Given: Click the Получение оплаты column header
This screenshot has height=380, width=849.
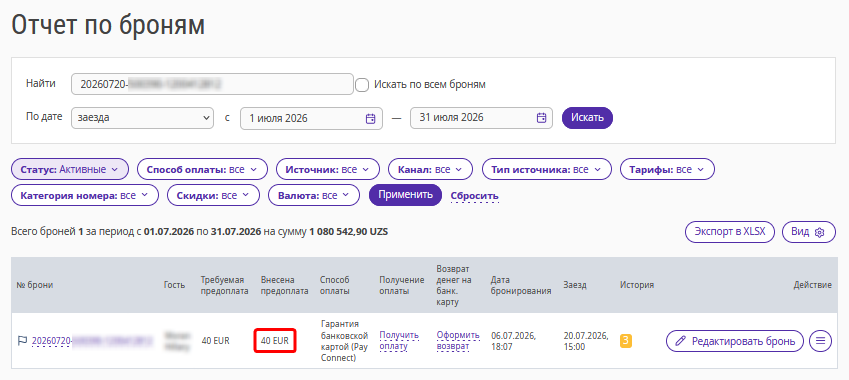Looking at the screenshot, I should click(401, 285).
